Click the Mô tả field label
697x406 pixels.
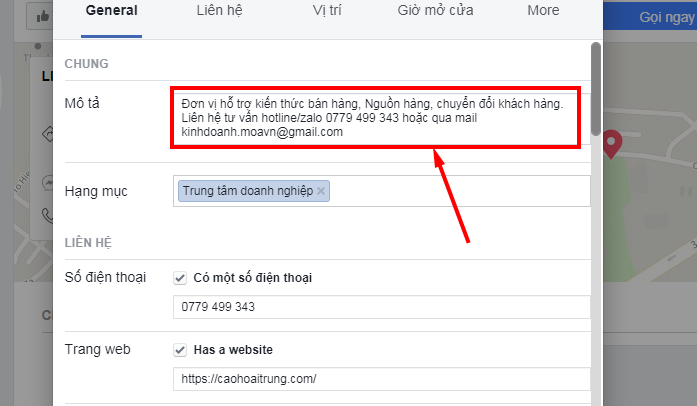(82, 103)
